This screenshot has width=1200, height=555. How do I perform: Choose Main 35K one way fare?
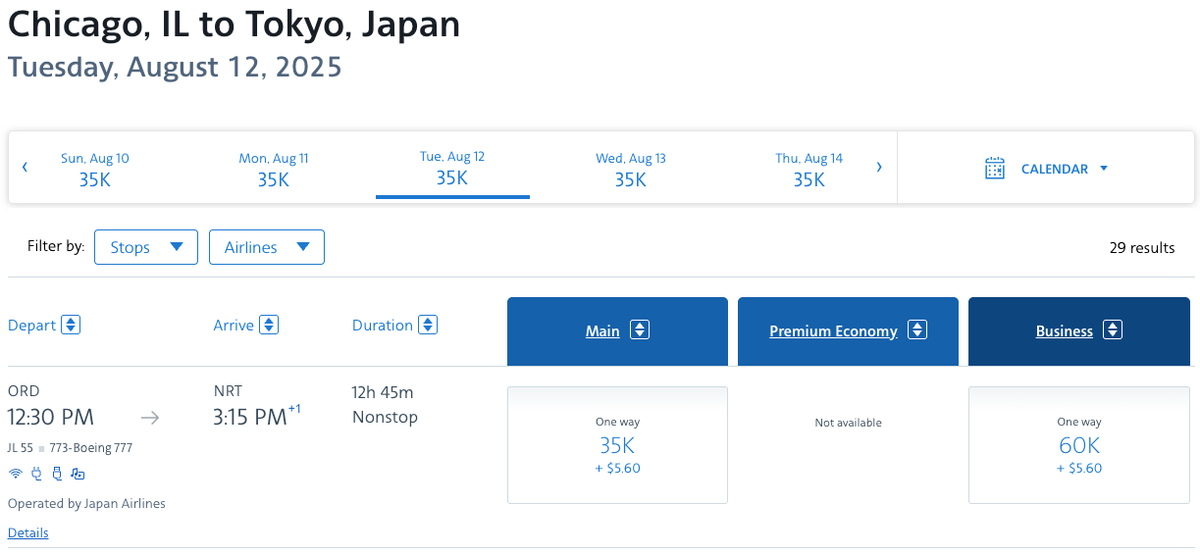pyautogui.click(x=617, y=445)
